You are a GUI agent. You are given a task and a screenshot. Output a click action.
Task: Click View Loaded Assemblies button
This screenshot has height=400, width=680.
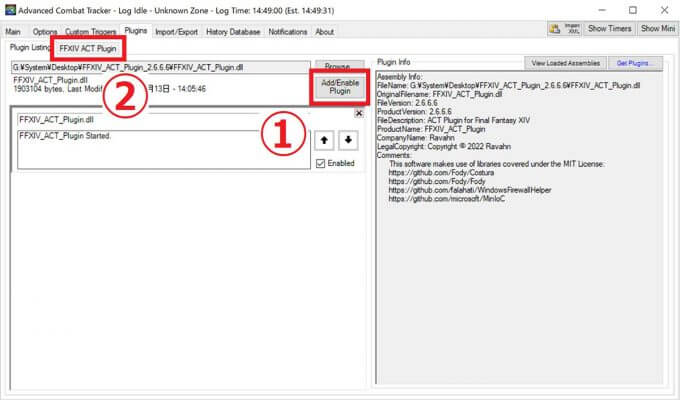566,63
